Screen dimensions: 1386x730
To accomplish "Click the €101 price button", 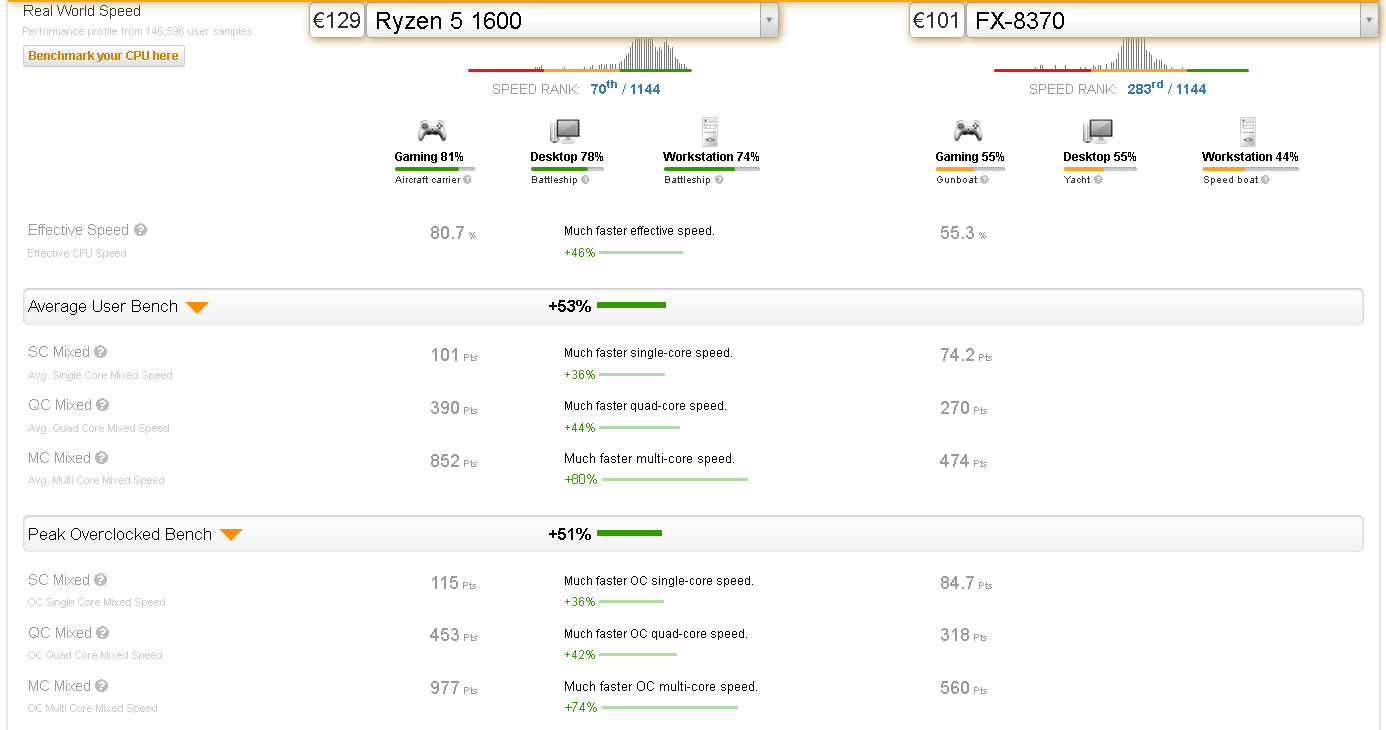I will point(937,20).
